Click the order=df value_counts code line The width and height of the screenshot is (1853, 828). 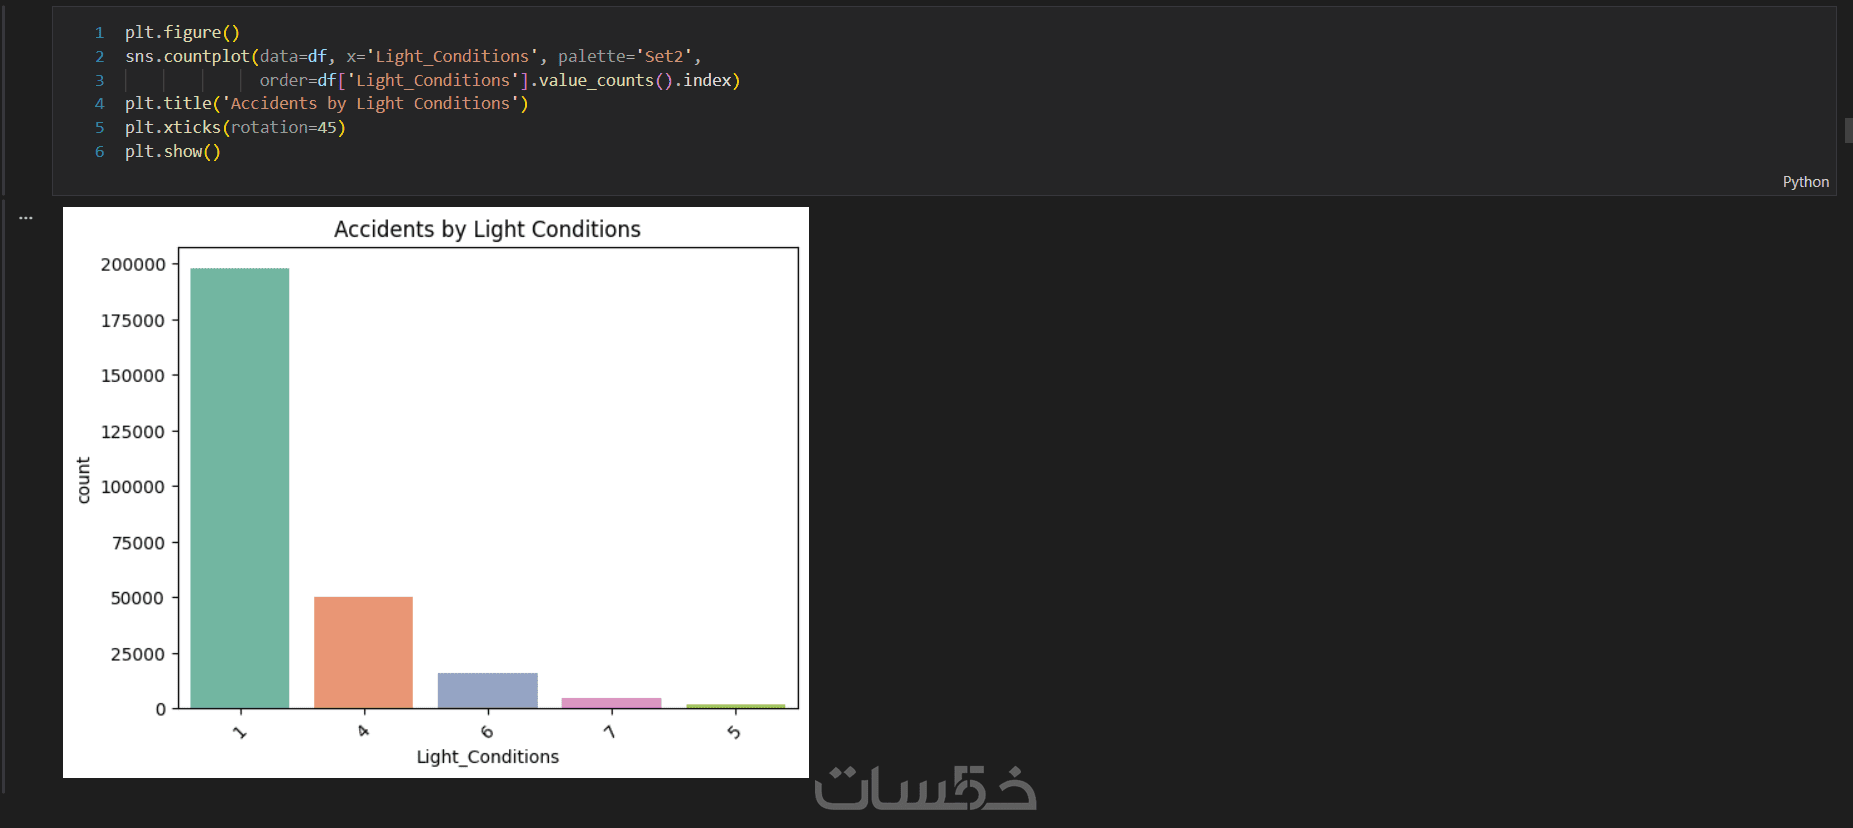(x=499, y=81)
